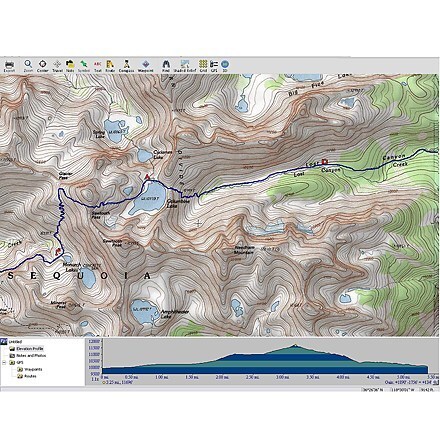Image resolution: width=440 pixels, height=440 pixels.
Task: Click the 4.00 mi mark on the profile axis
Action: point(343,377)
